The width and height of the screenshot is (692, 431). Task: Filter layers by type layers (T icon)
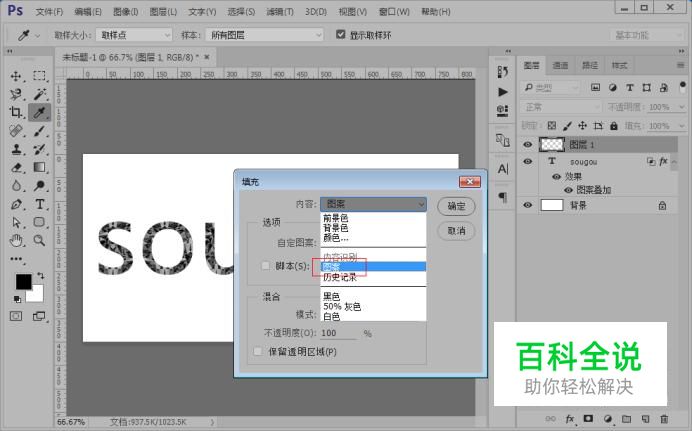630,88
